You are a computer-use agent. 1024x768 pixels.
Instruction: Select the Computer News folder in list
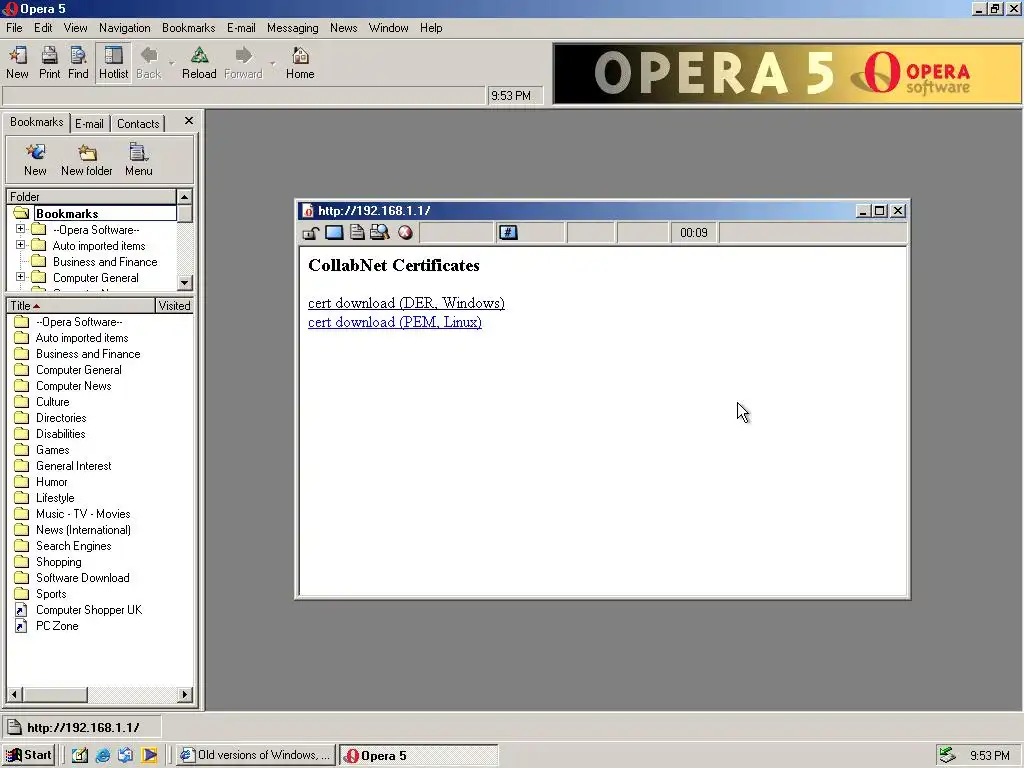(x=73, y=386)
